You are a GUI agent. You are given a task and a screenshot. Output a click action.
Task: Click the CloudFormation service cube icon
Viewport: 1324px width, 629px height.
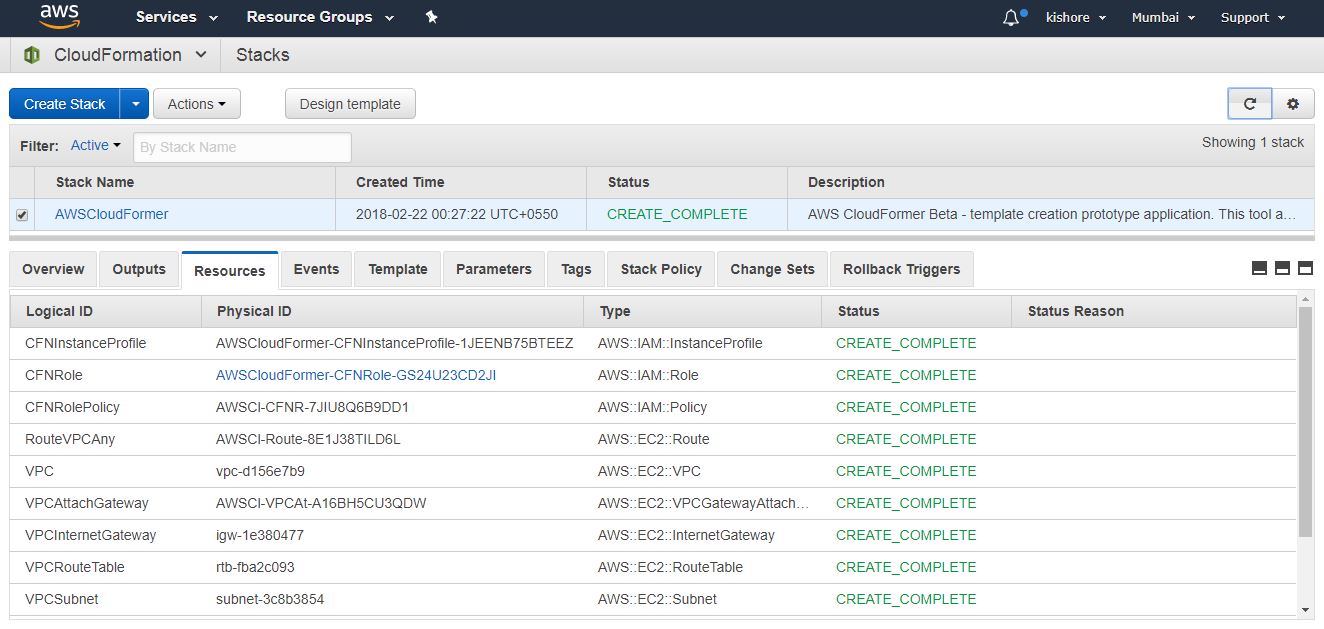coord(31,55)
